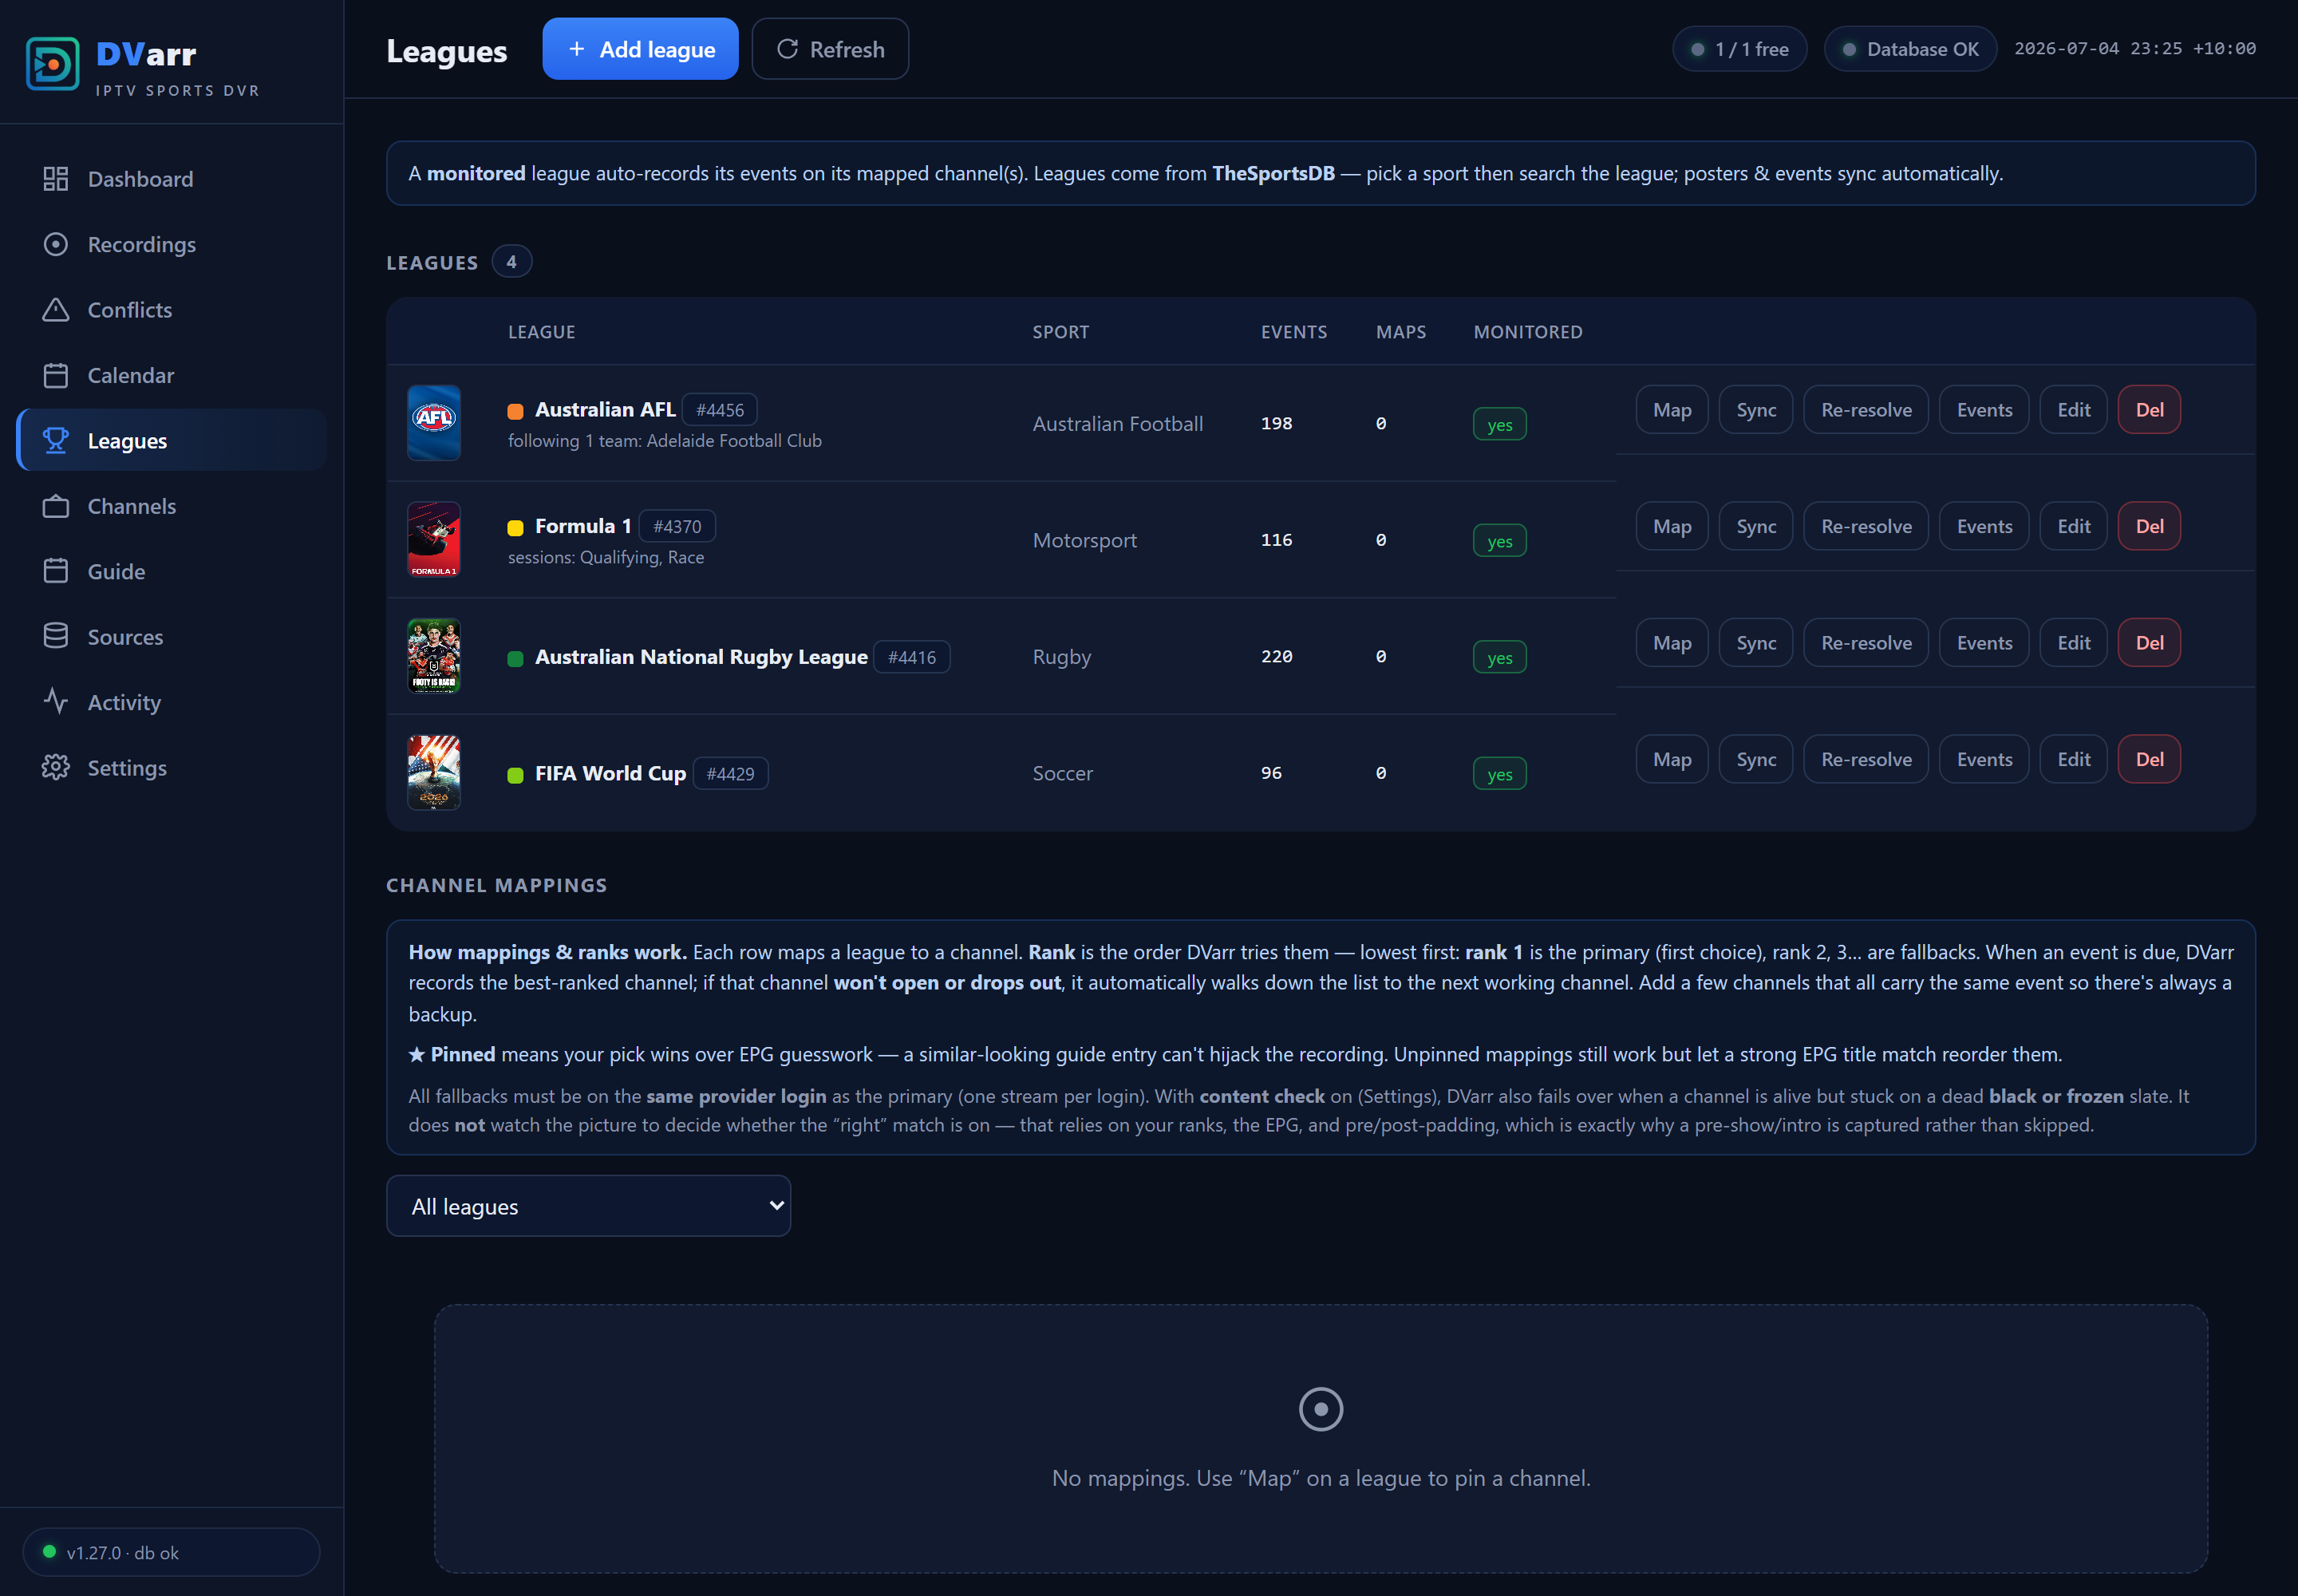Viewport: 2298px width, 1596px height.
Task: Click Events for FIFA World Cup
Action: coord(1983,759)
